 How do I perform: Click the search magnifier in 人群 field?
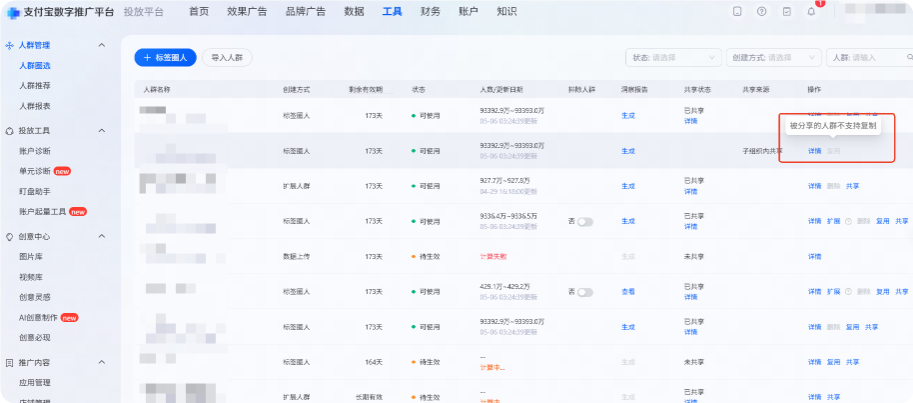click(910, 58)
